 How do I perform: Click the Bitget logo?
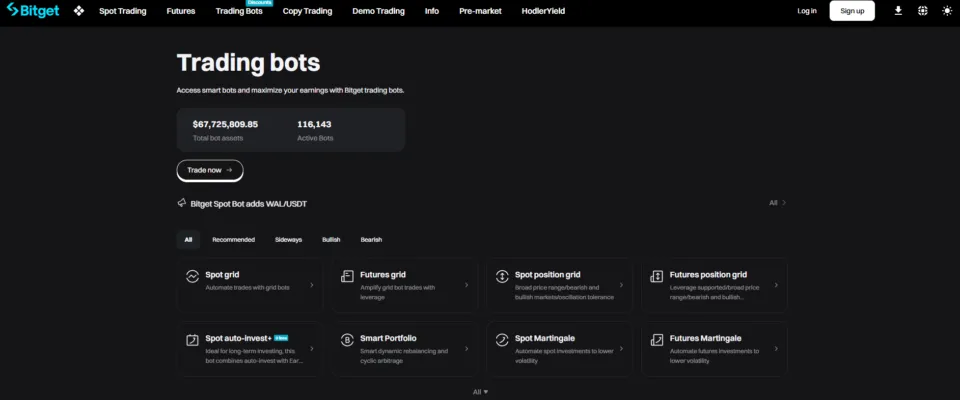(33, 10)
